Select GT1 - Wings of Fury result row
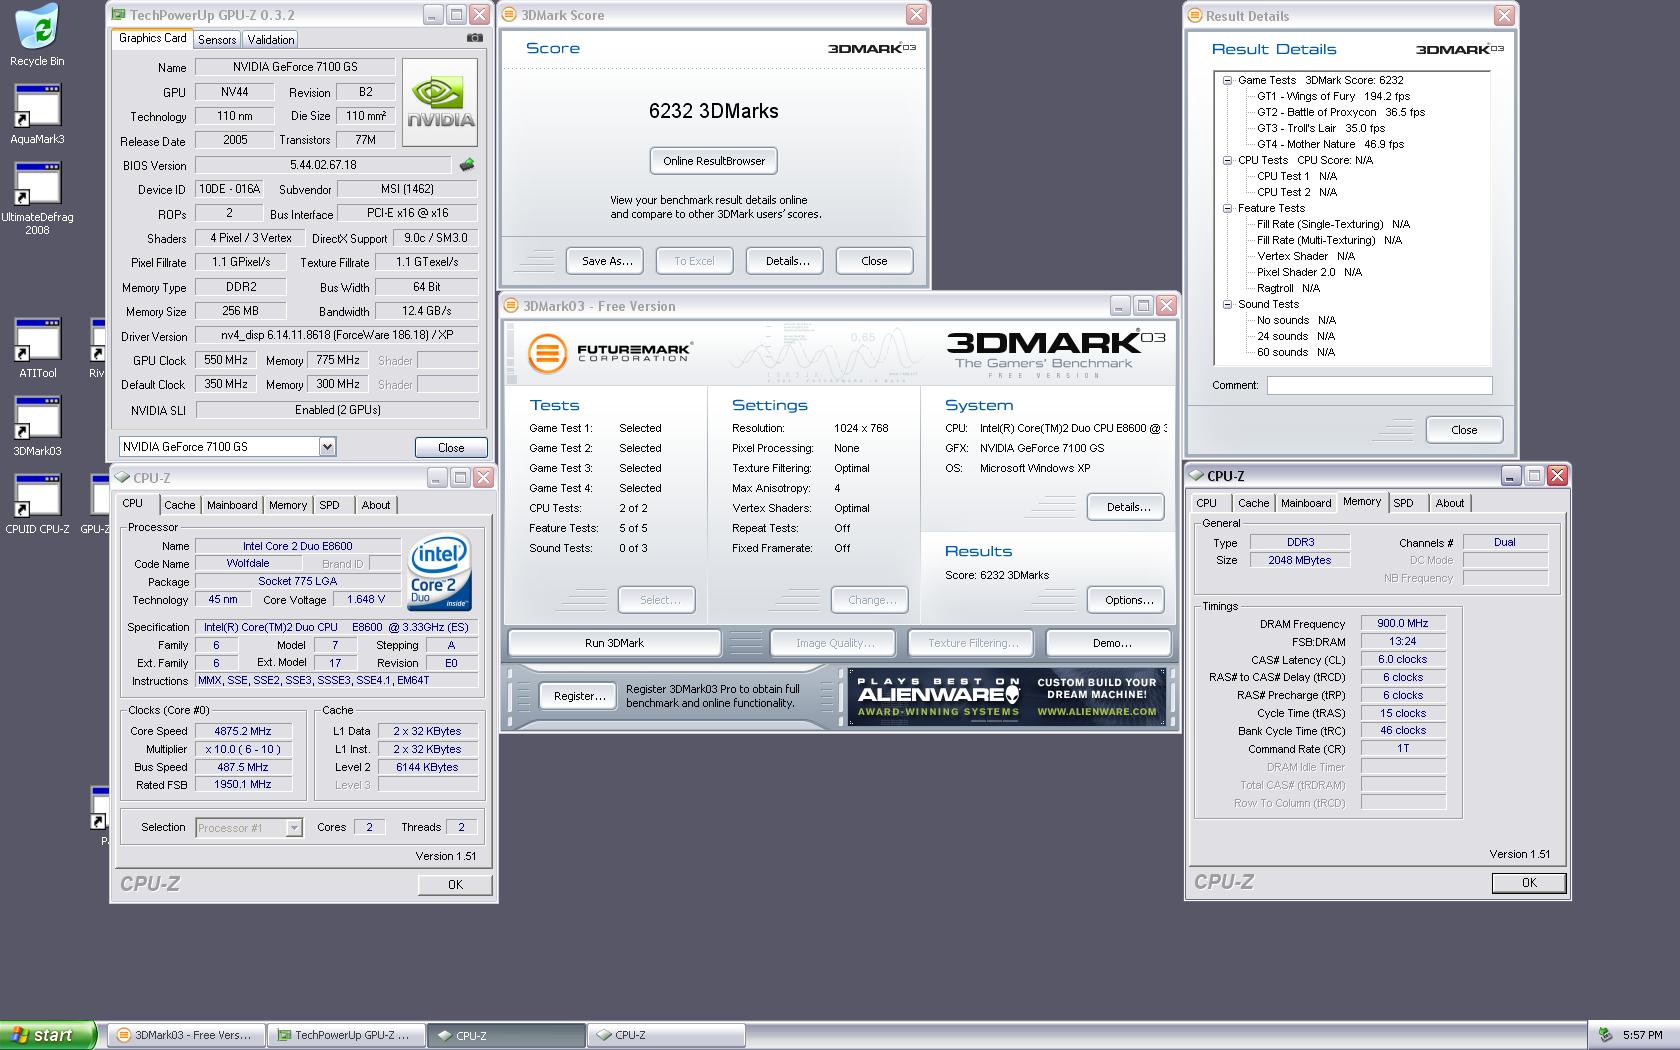This screenshot has width=1680, height=1050. [x=1333, y=96]
